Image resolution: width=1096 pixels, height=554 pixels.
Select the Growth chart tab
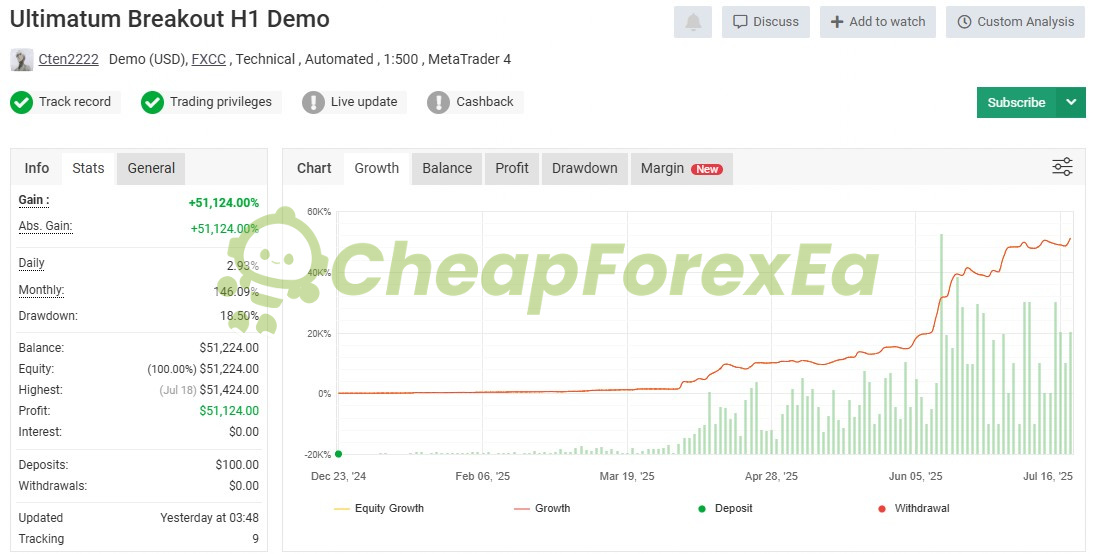[377, 168]
